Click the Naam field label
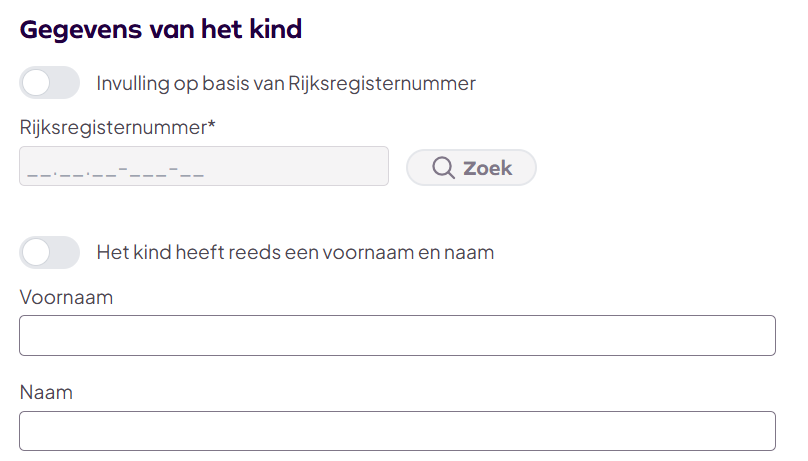 coord(46,393)
